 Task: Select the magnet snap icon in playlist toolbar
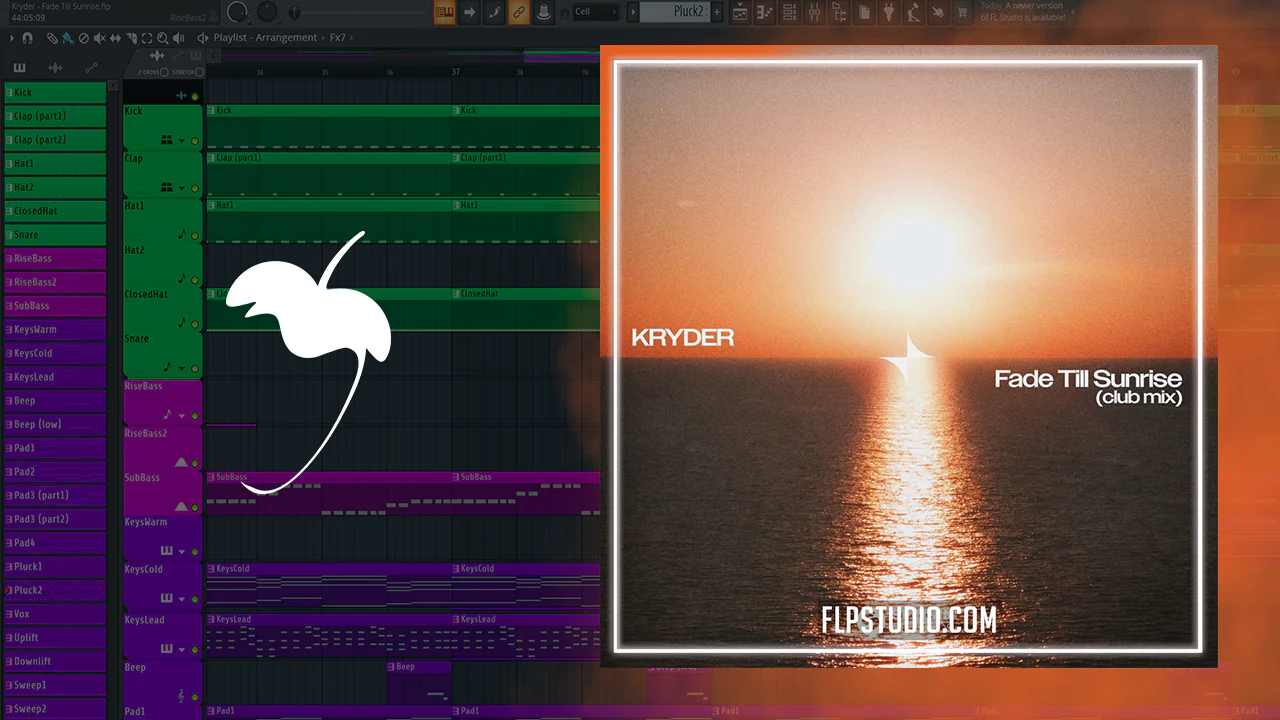point(27,38)
